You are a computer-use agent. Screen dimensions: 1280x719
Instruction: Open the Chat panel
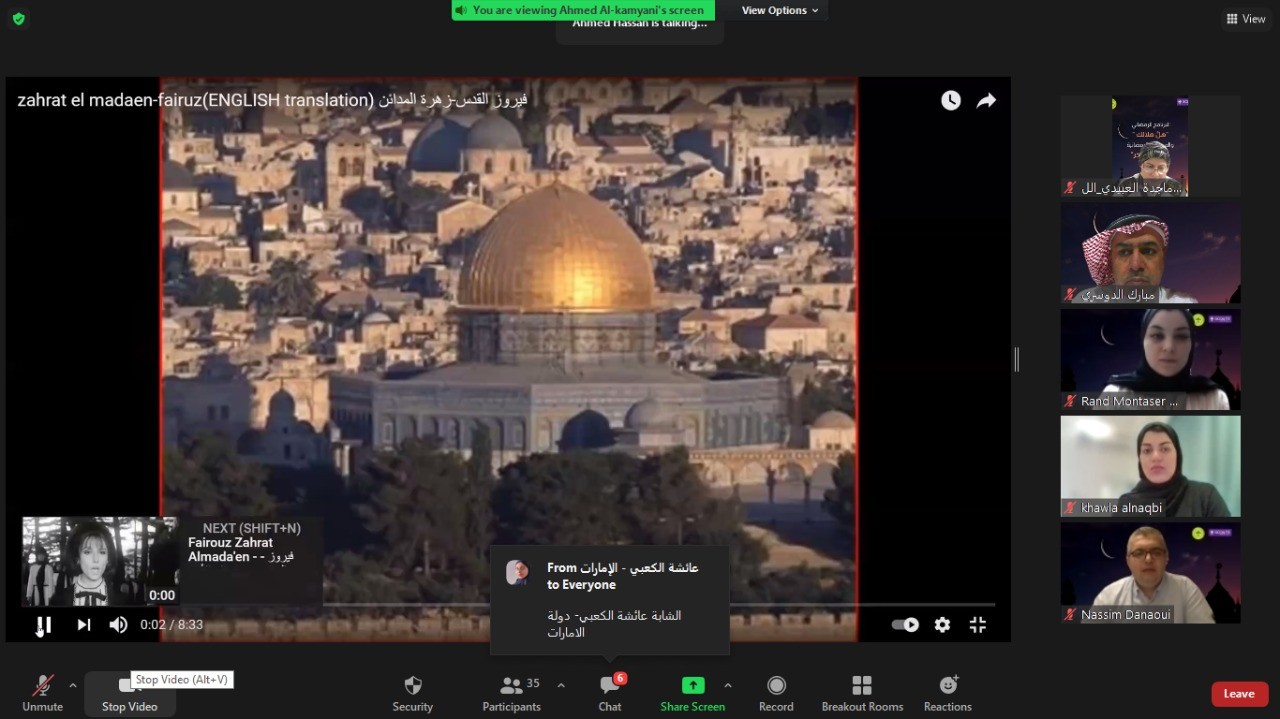click(609, 692)
